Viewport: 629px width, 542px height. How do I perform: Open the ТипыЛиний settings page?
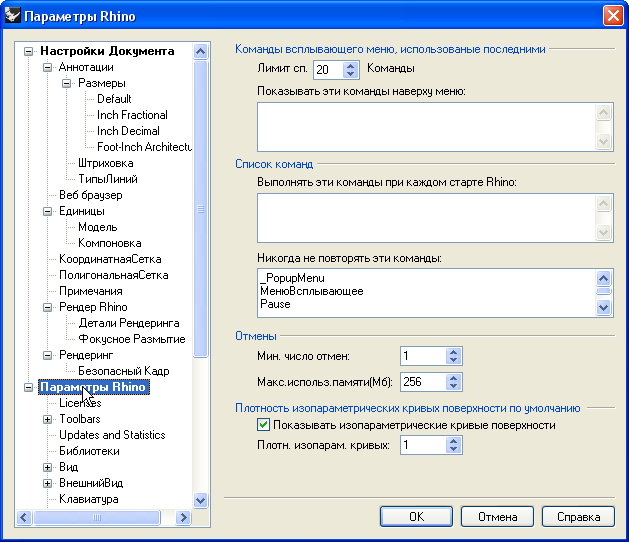(x=108, y=179)
